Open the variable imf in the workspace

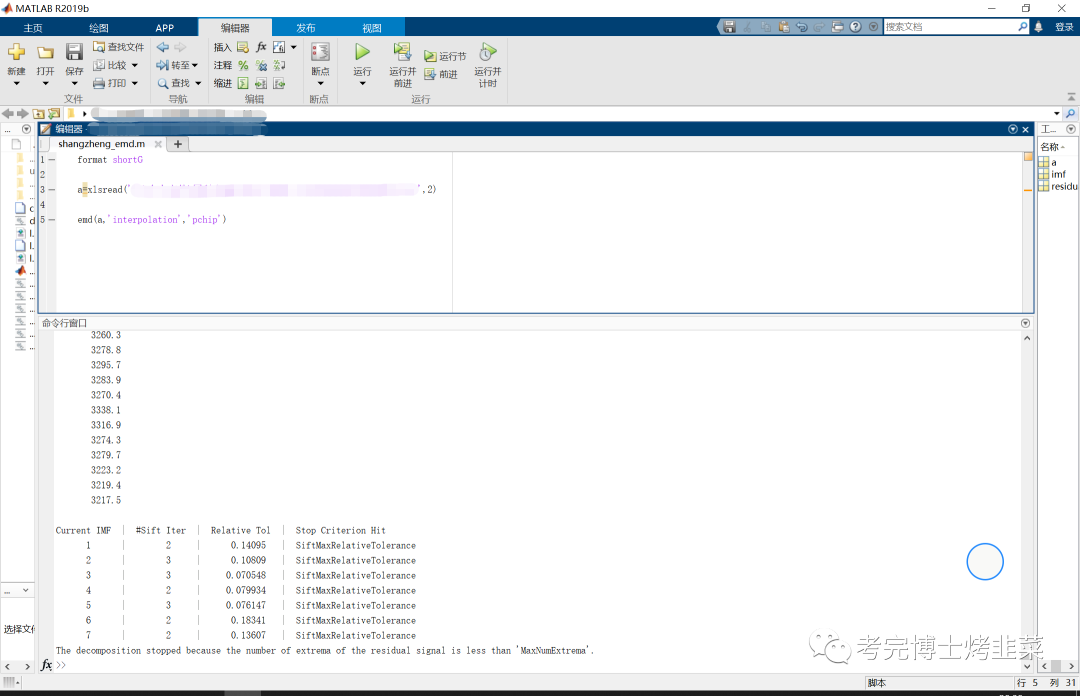[1057, 174]
